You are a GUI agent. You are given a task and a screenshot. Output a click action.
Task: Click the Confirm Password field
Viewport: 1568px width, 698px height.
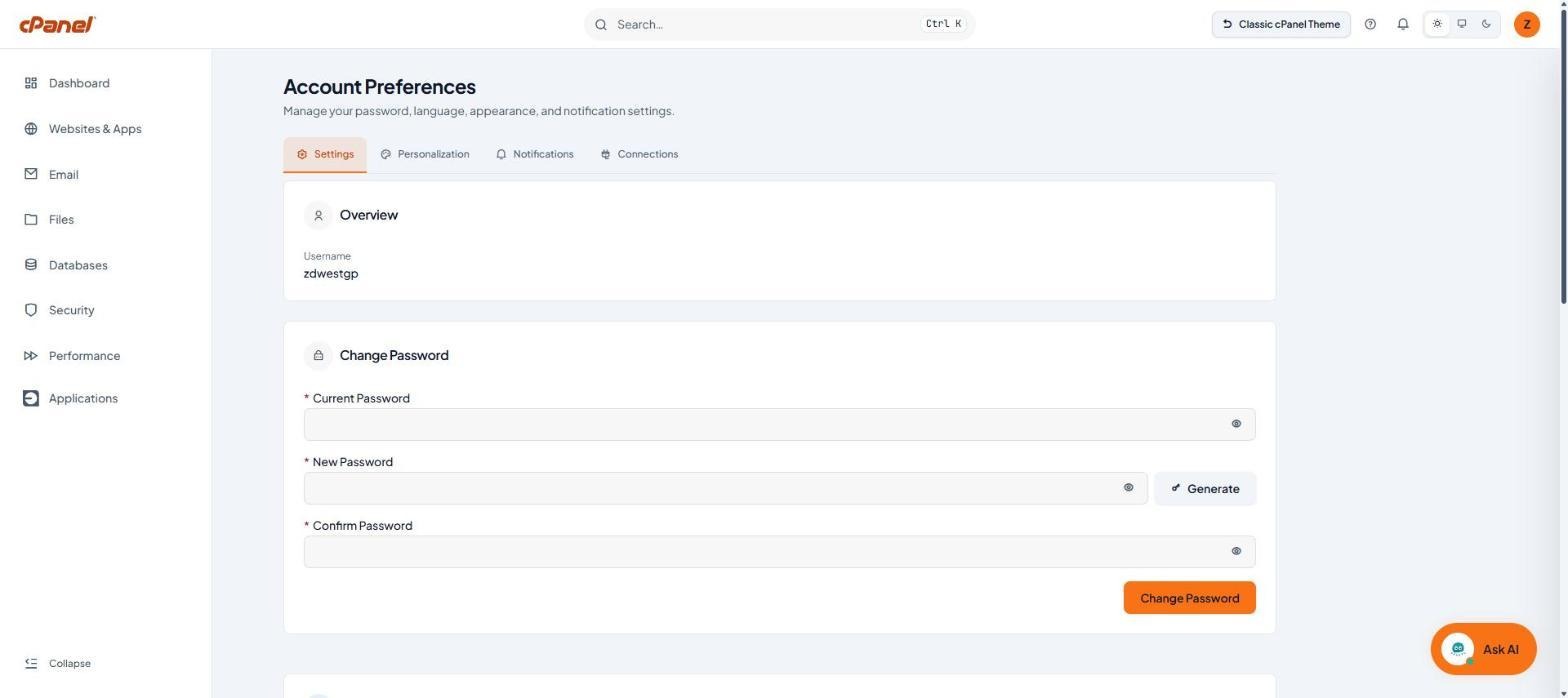click(780, 552)
